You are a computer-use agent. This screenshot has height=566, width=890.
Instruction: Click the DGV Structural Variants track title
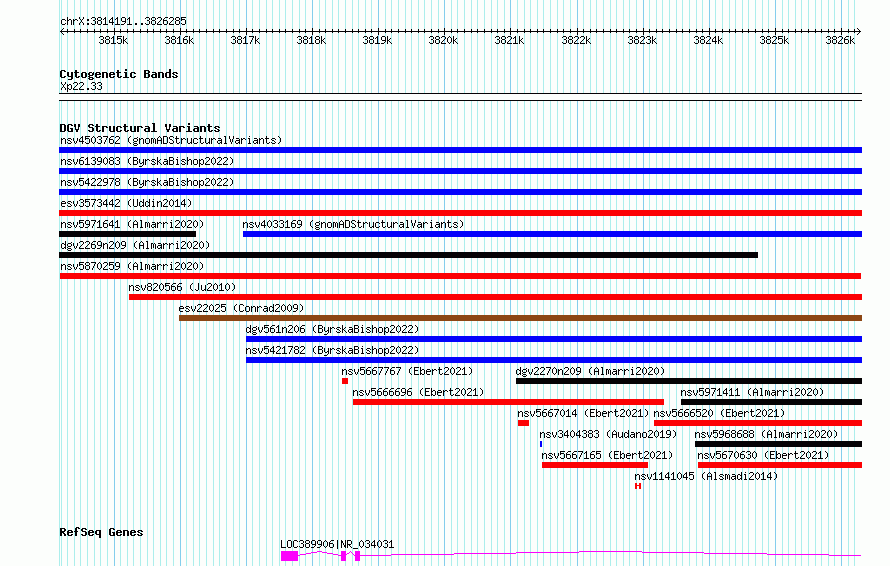coord(140,128)
